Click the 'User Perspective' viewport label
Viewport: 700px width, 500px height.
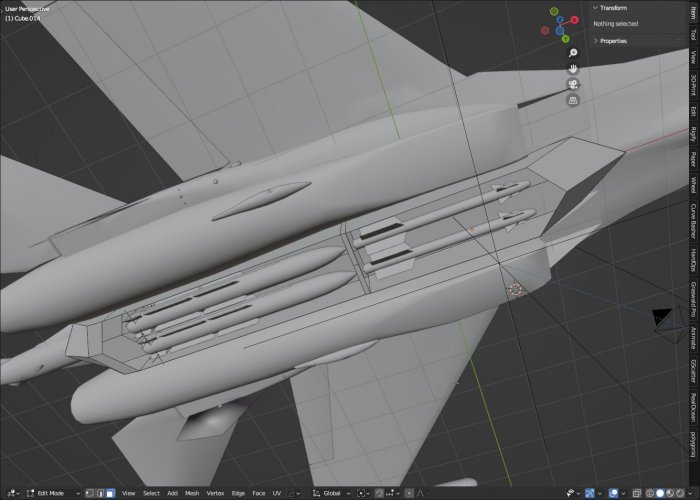tap(27, 9)
